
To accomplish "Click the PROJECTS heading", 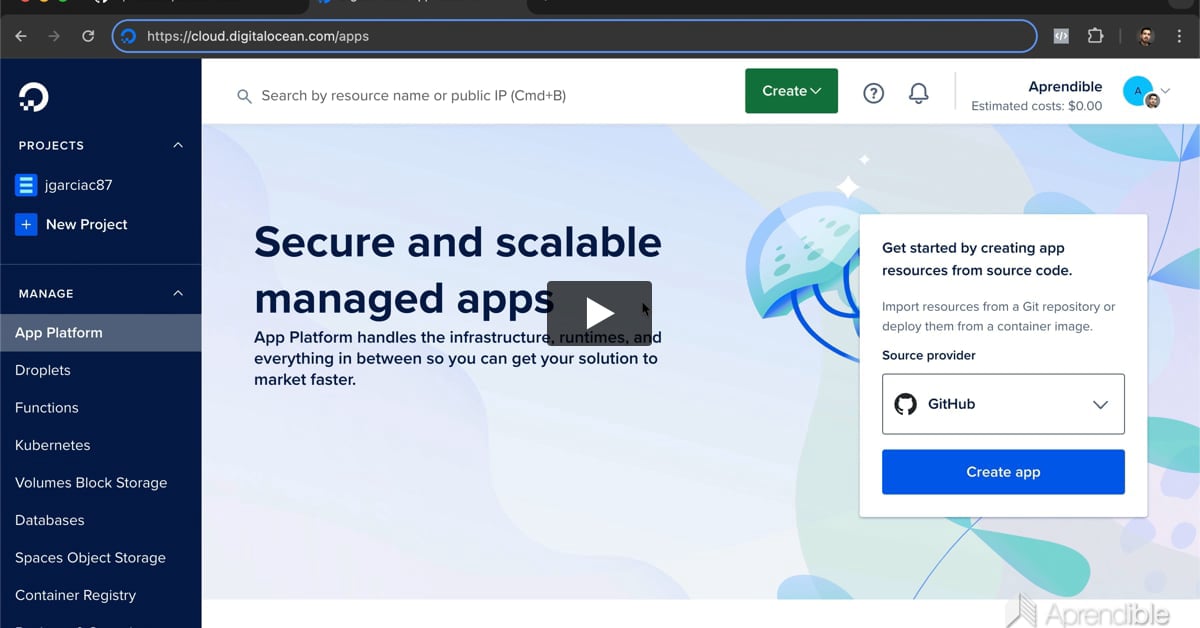I will click(x=51, y=145).
